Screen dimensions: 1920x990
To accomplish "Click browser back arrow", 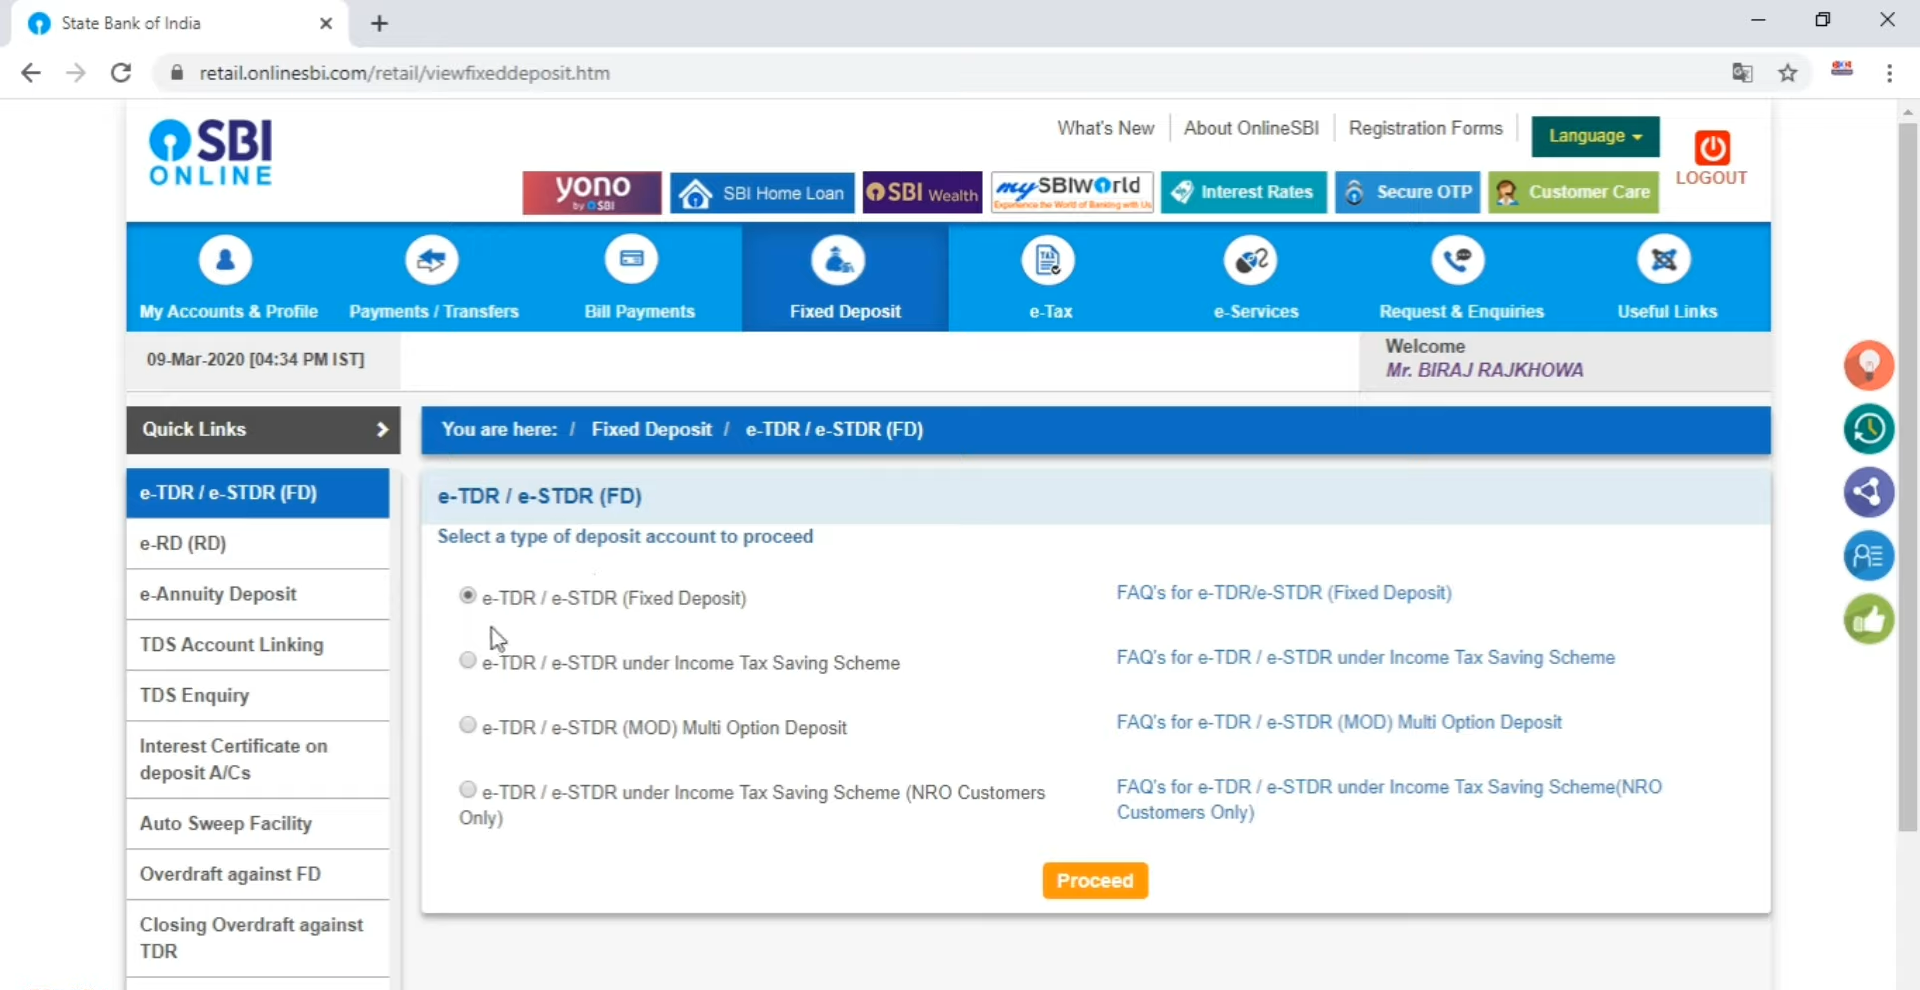I will (31, 73).
